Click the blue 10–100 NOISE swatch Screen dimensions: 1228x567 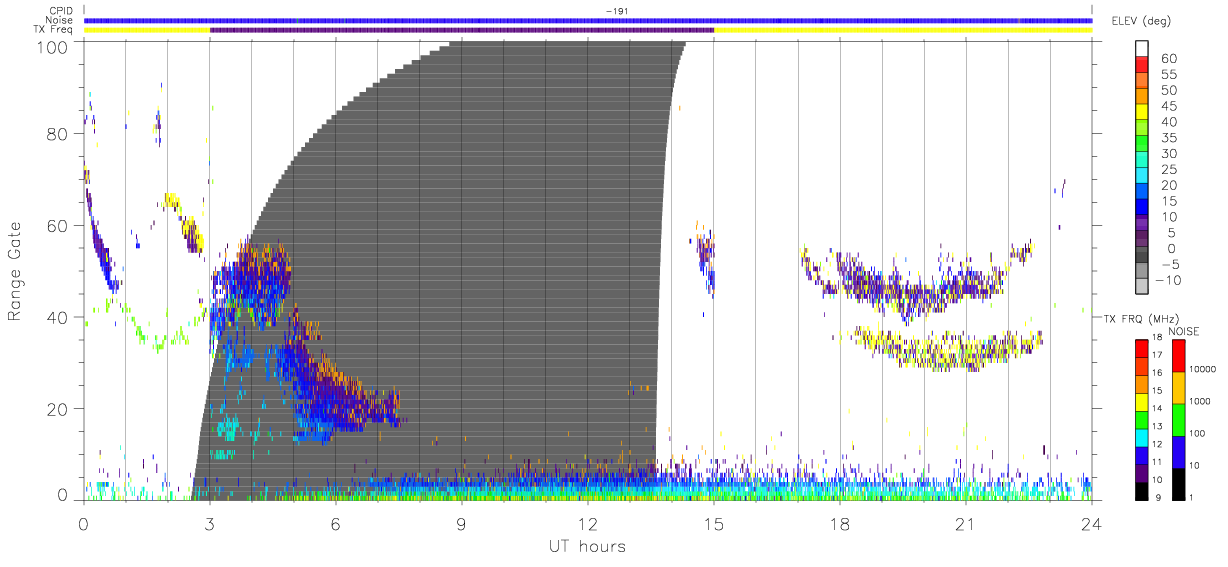[x=1178, y=451]
